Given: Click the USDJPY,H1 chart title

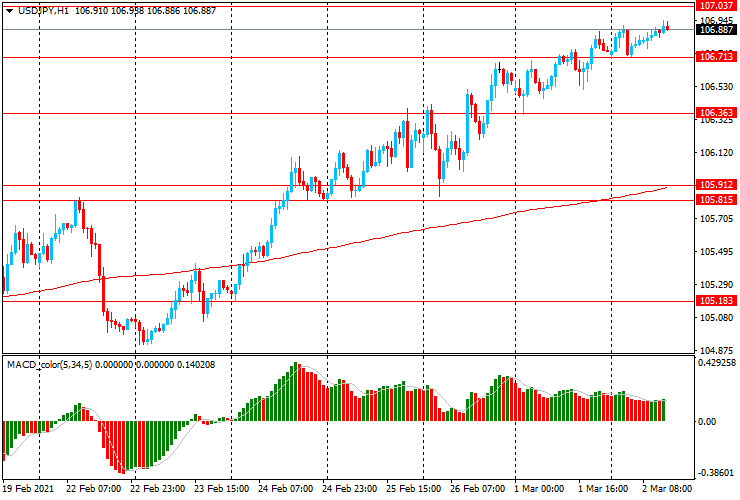Looking at the screenshot, I should 43,10.
